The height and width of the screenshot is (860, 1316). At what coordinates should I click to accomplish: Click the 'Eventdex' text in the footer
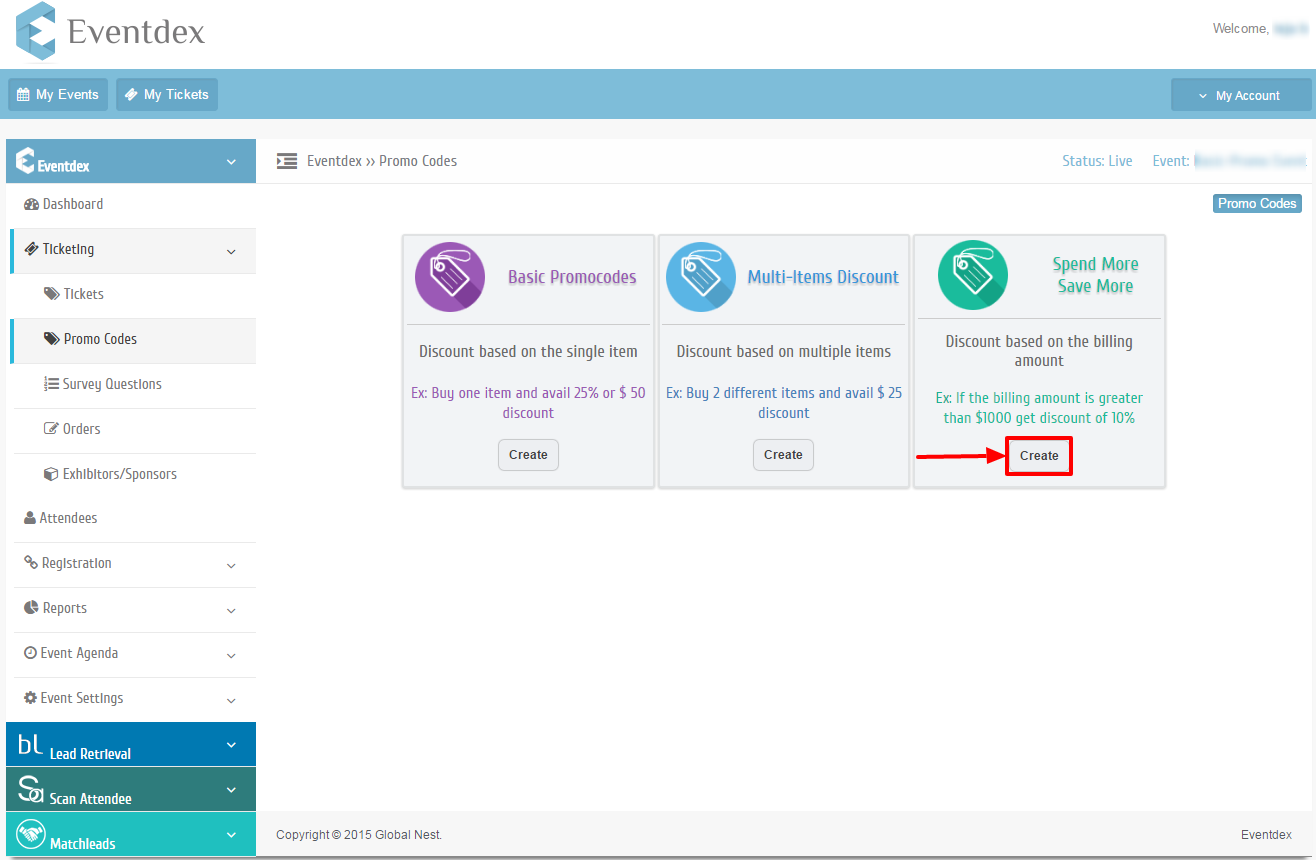pyautogui.click(x=1266, y=835)
